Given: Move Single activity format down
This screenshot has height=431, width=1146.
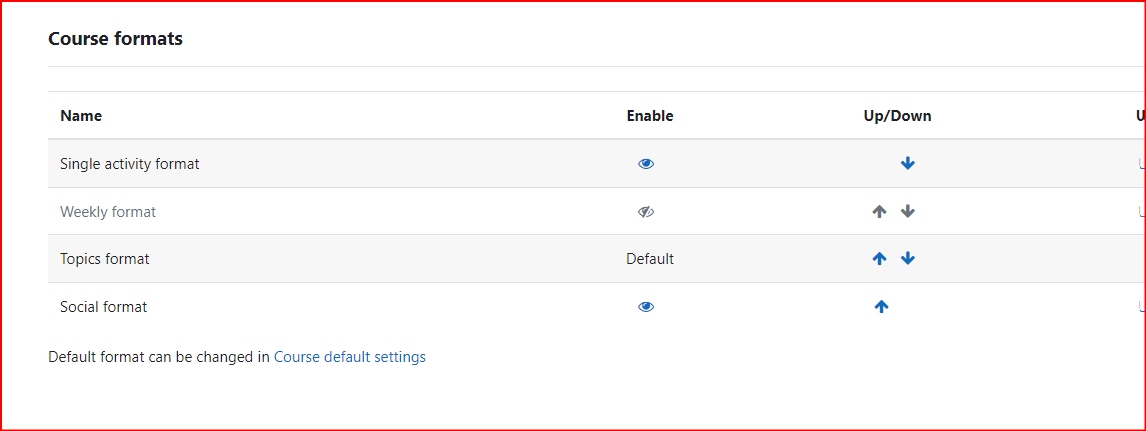Looking at the screenshot, I should click(x=908, y=164).
